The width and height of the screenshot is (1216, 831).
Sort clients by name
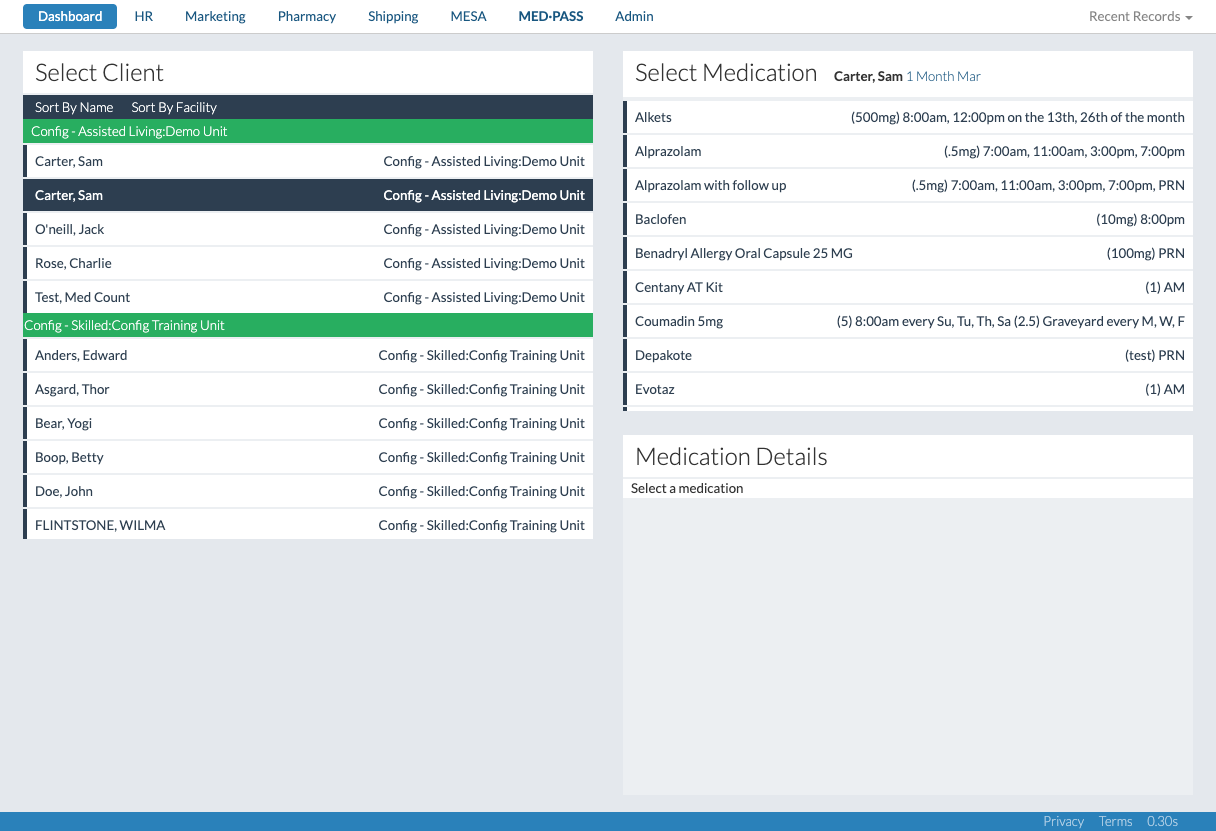click(x=74, y=107)
